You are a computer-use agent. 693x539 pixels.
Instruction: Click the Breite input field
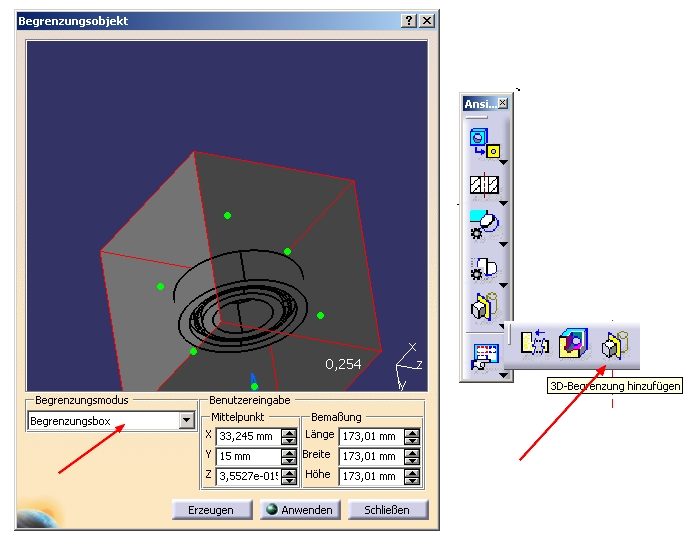tap(371, 456)
